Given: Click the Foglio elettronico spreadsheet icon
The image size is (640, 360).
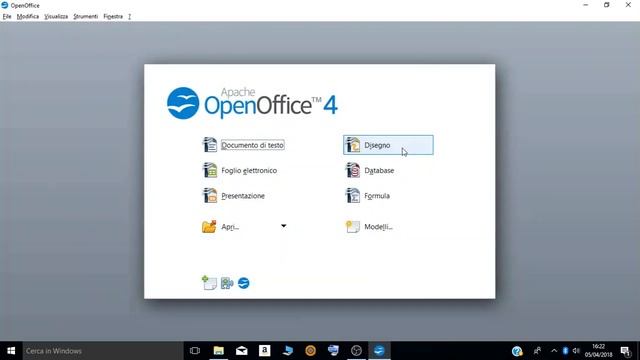Looking at the screenshot, I should pyautogui.click(x=210, y=170).
